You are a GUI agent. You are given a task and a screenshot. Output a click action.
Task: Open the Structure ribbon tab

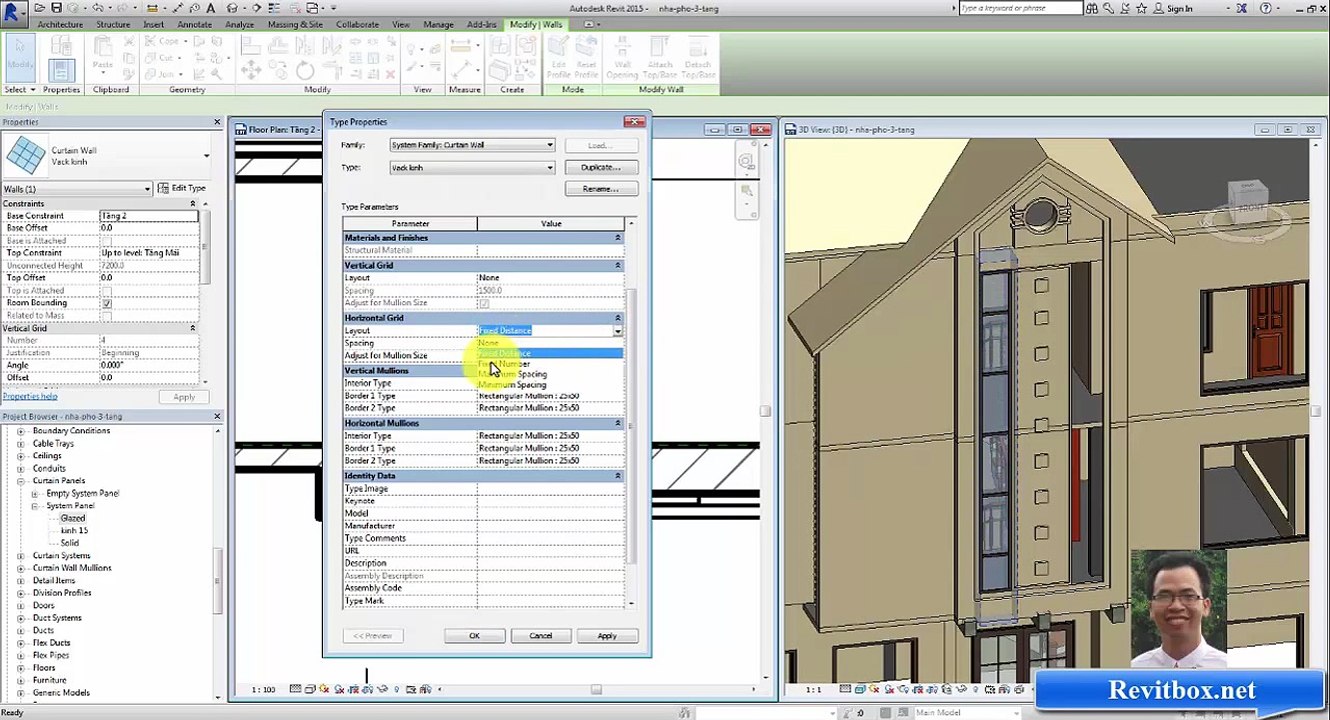[x=113, y=24]
